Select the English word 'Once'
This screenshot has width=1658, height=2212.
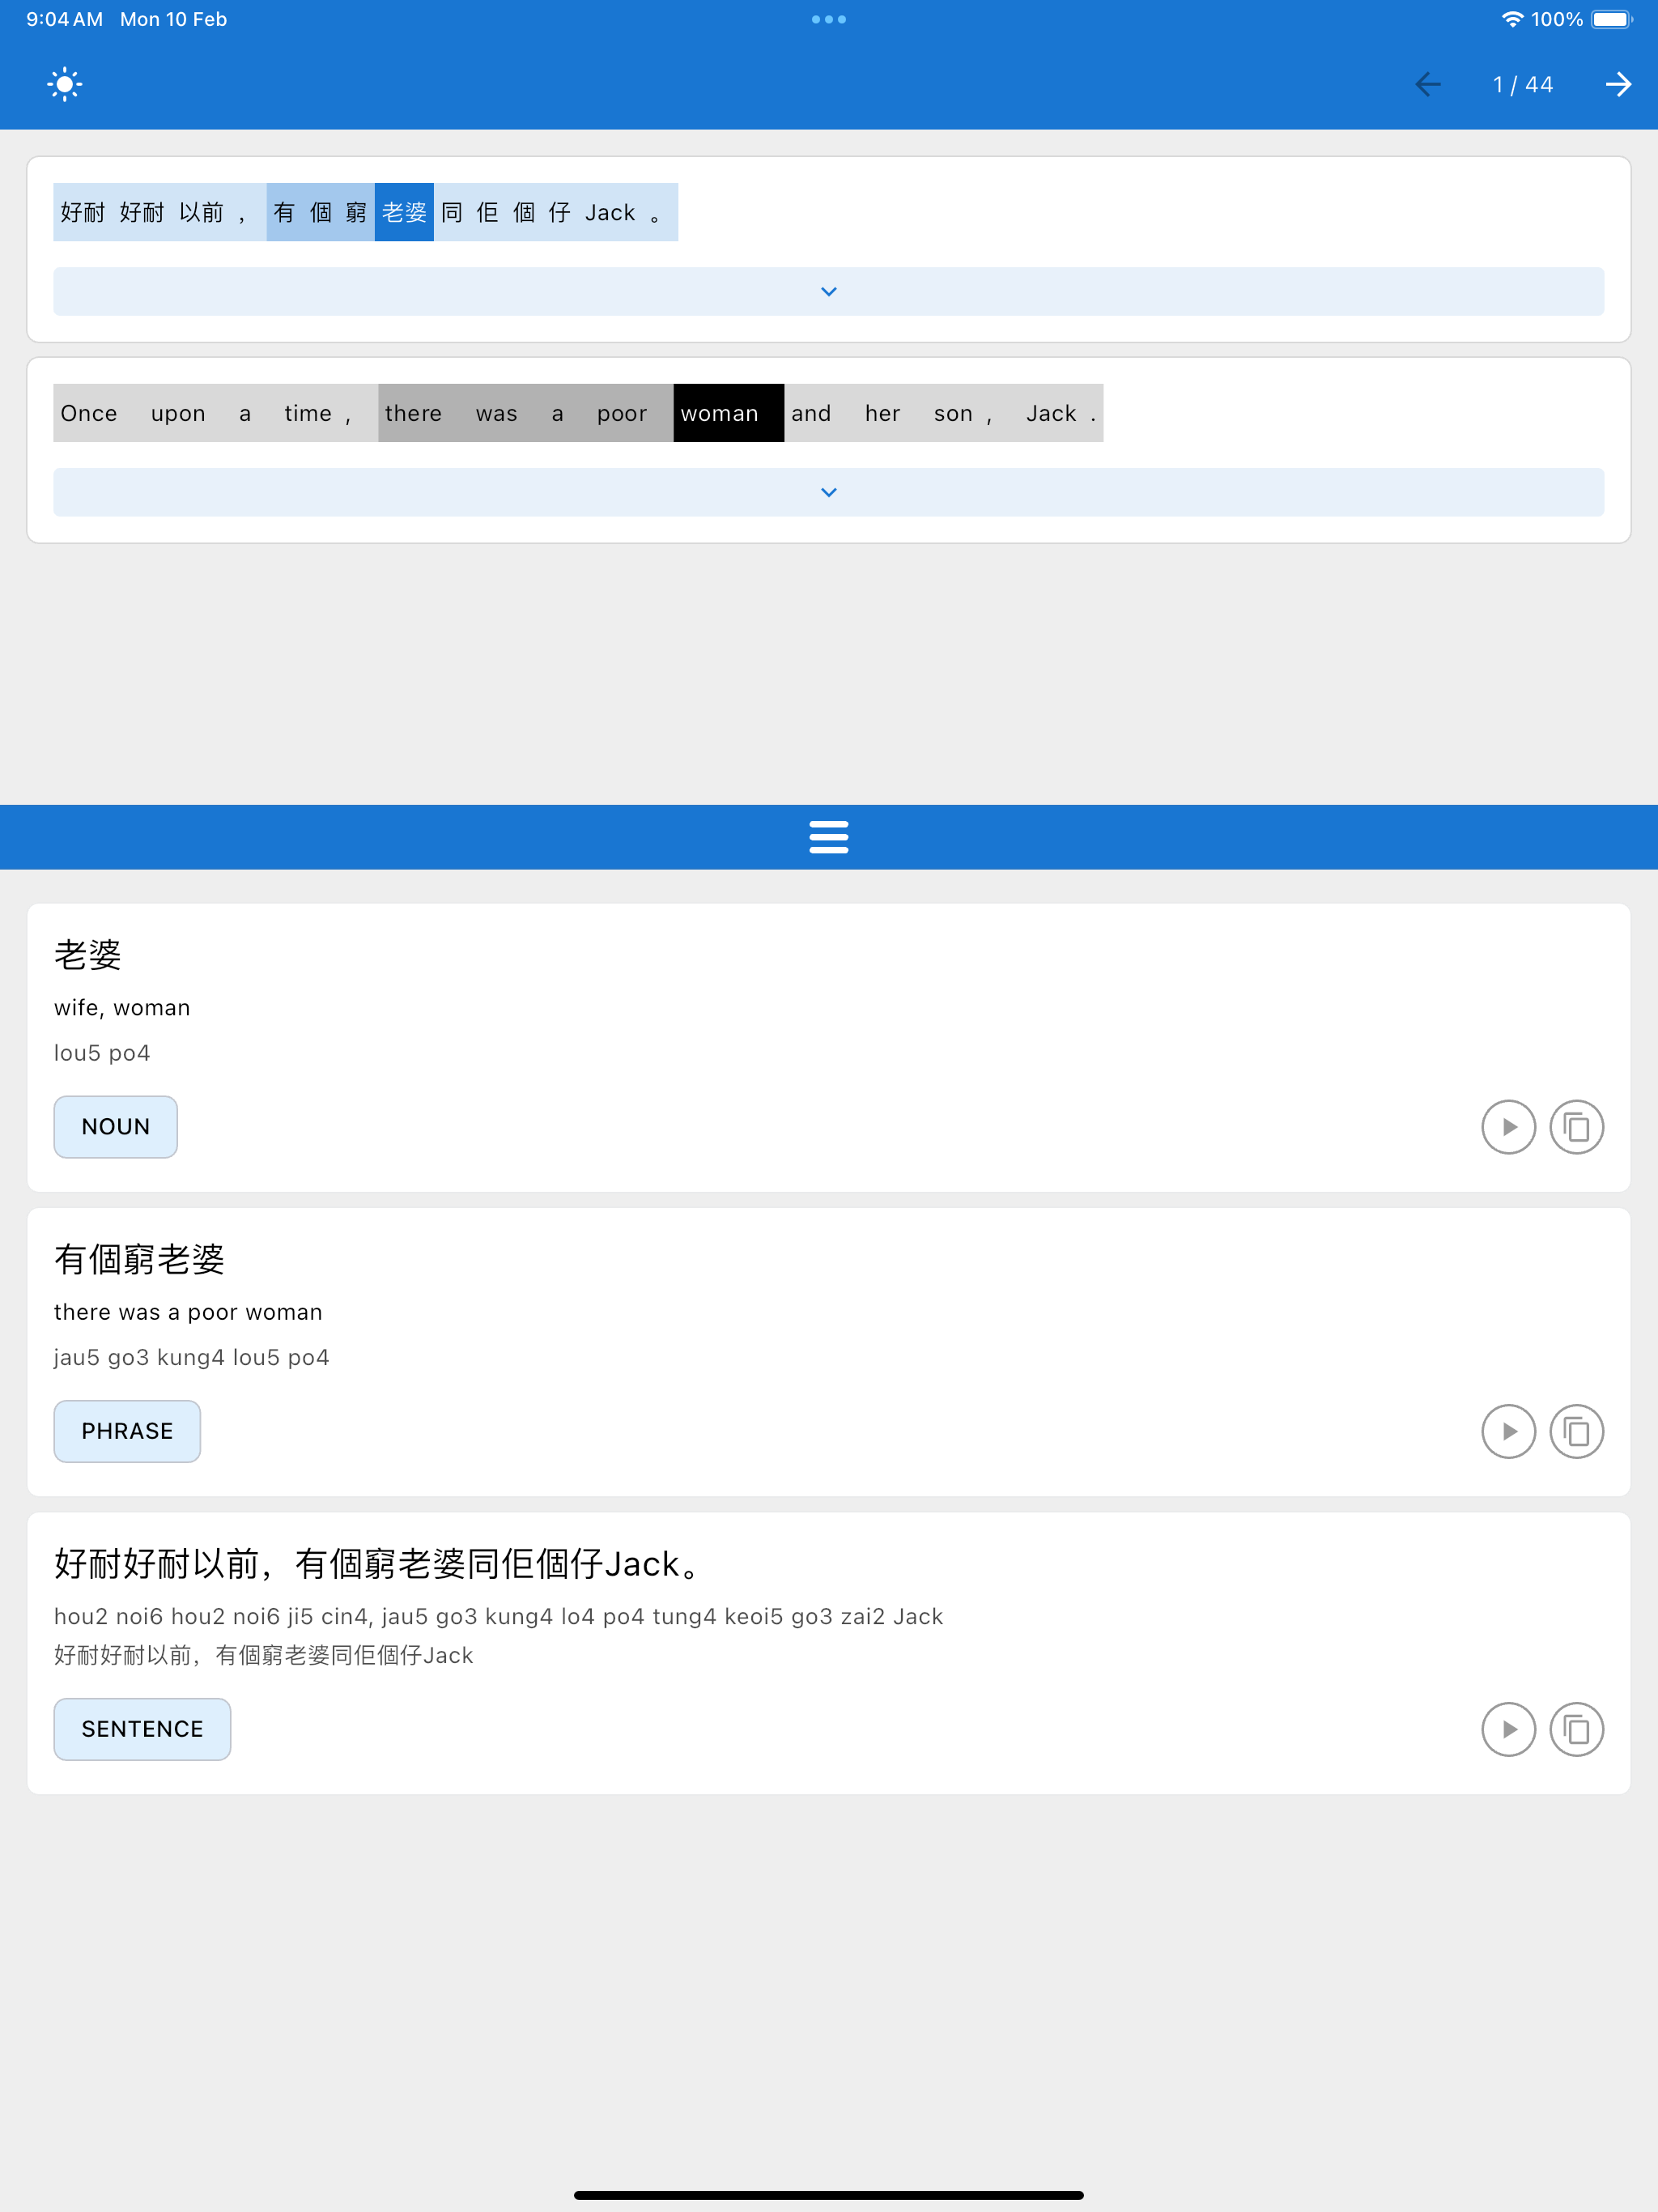[89, 413]
